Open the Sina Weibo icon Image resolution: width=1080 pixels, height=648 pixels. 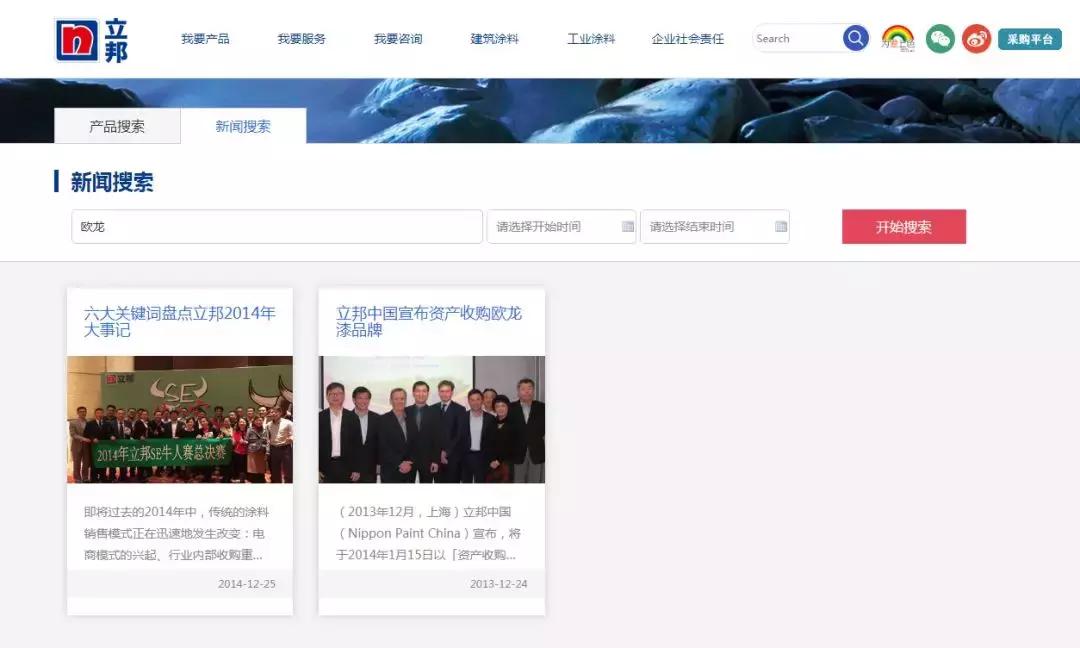[x=976, y=39]
